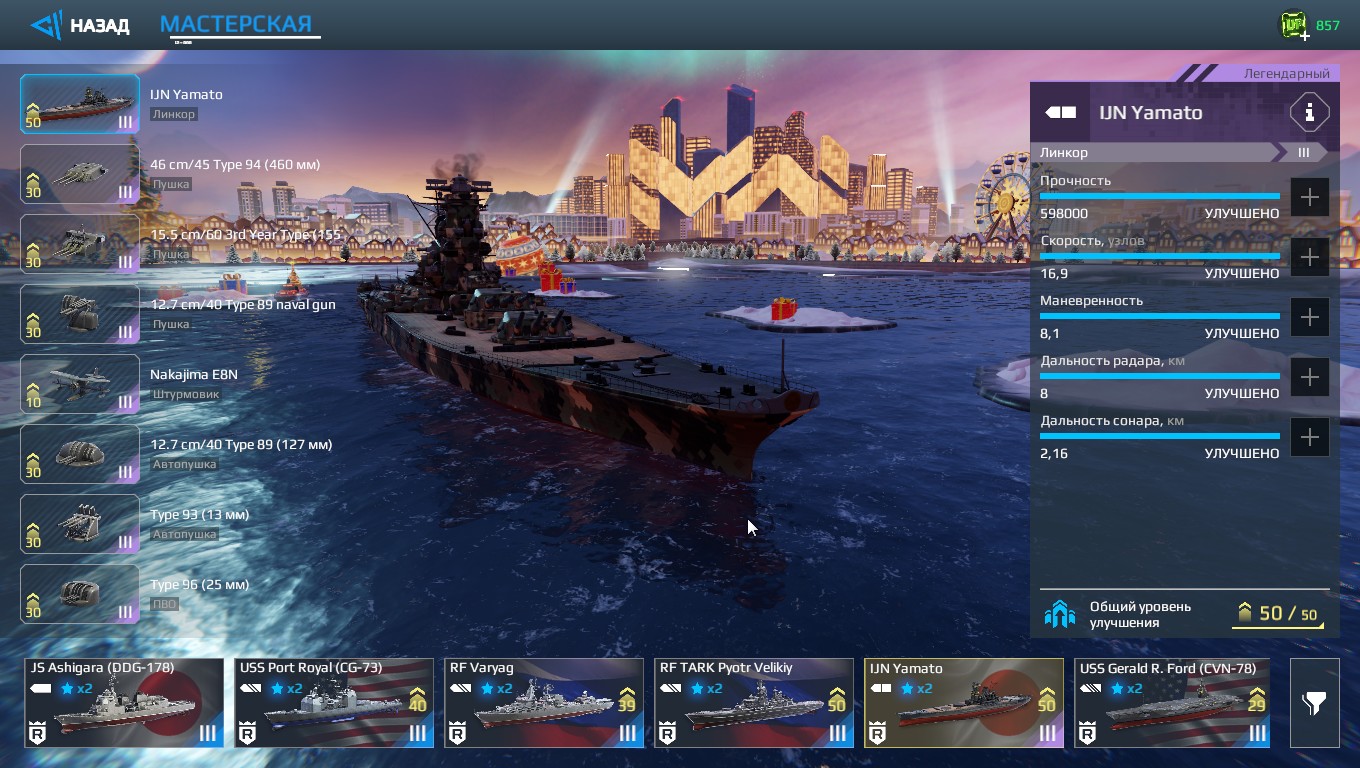Viewport: 1360px width, 768px height.
Task: Select the Type 93 (13 мм) autocannon icon
Action: pyautogui.click(x=80, y=524)
